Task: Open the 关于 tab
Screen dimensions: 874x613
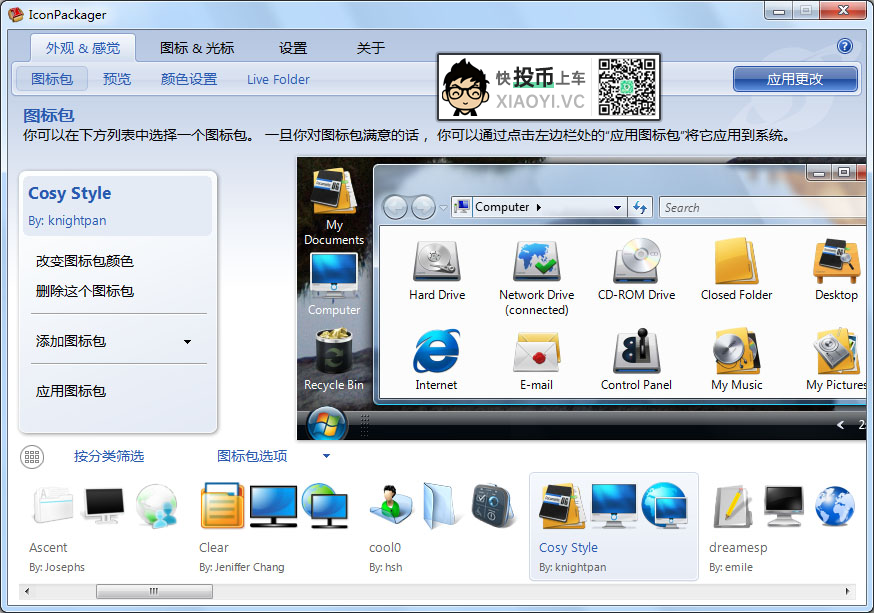Action: click(x=371, y=48)
